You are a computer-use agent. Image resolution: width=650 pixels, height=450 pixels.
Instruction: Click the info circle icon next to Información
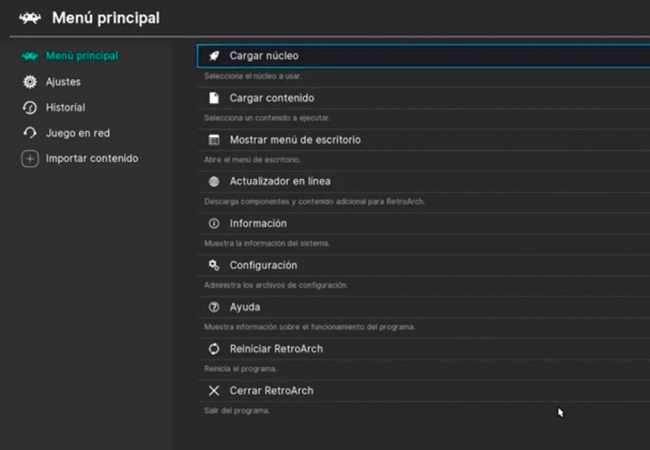pyautogui.click(x=214, y=223)
